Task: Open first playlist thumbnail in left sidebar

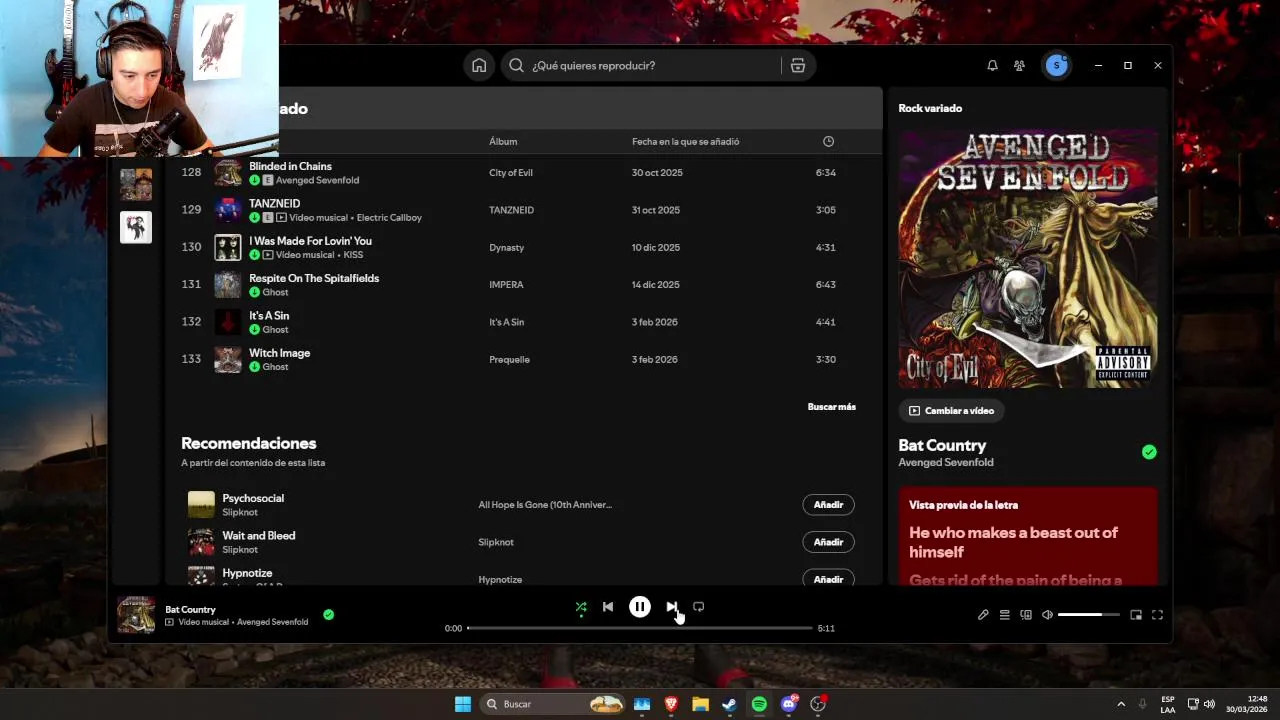Action: pos(136,184)
